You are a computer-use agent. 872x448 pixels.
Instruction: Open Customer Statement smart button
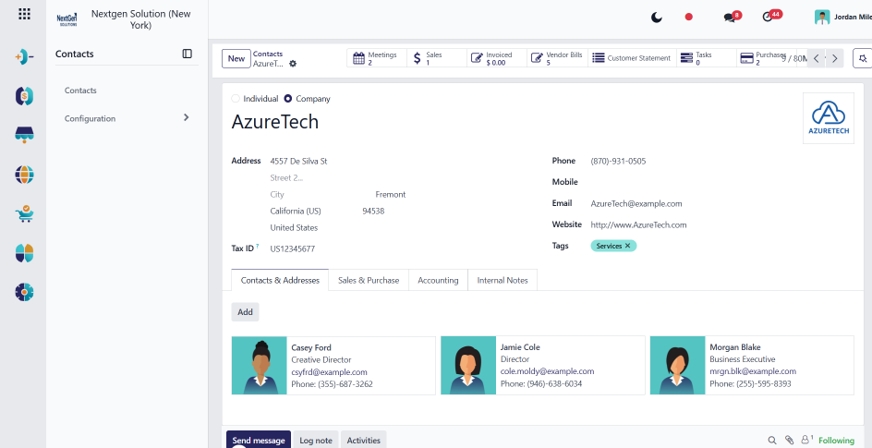632,58
